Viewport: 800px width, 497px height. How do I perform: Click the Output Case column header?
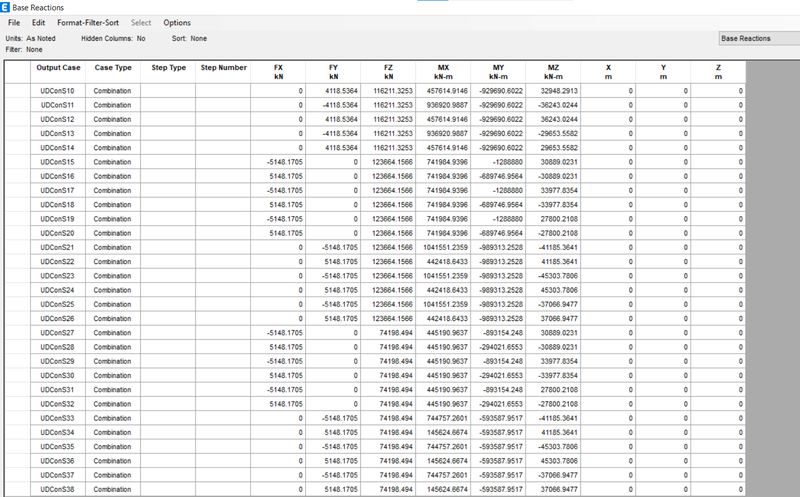coord(58,72)
